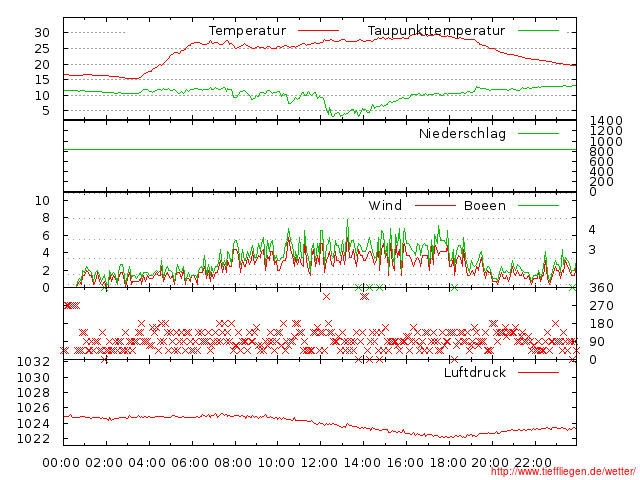This screenshot has width=640, height=480.
Task: Click the 06:00 time axis label
Action: [x=190, y=463]
